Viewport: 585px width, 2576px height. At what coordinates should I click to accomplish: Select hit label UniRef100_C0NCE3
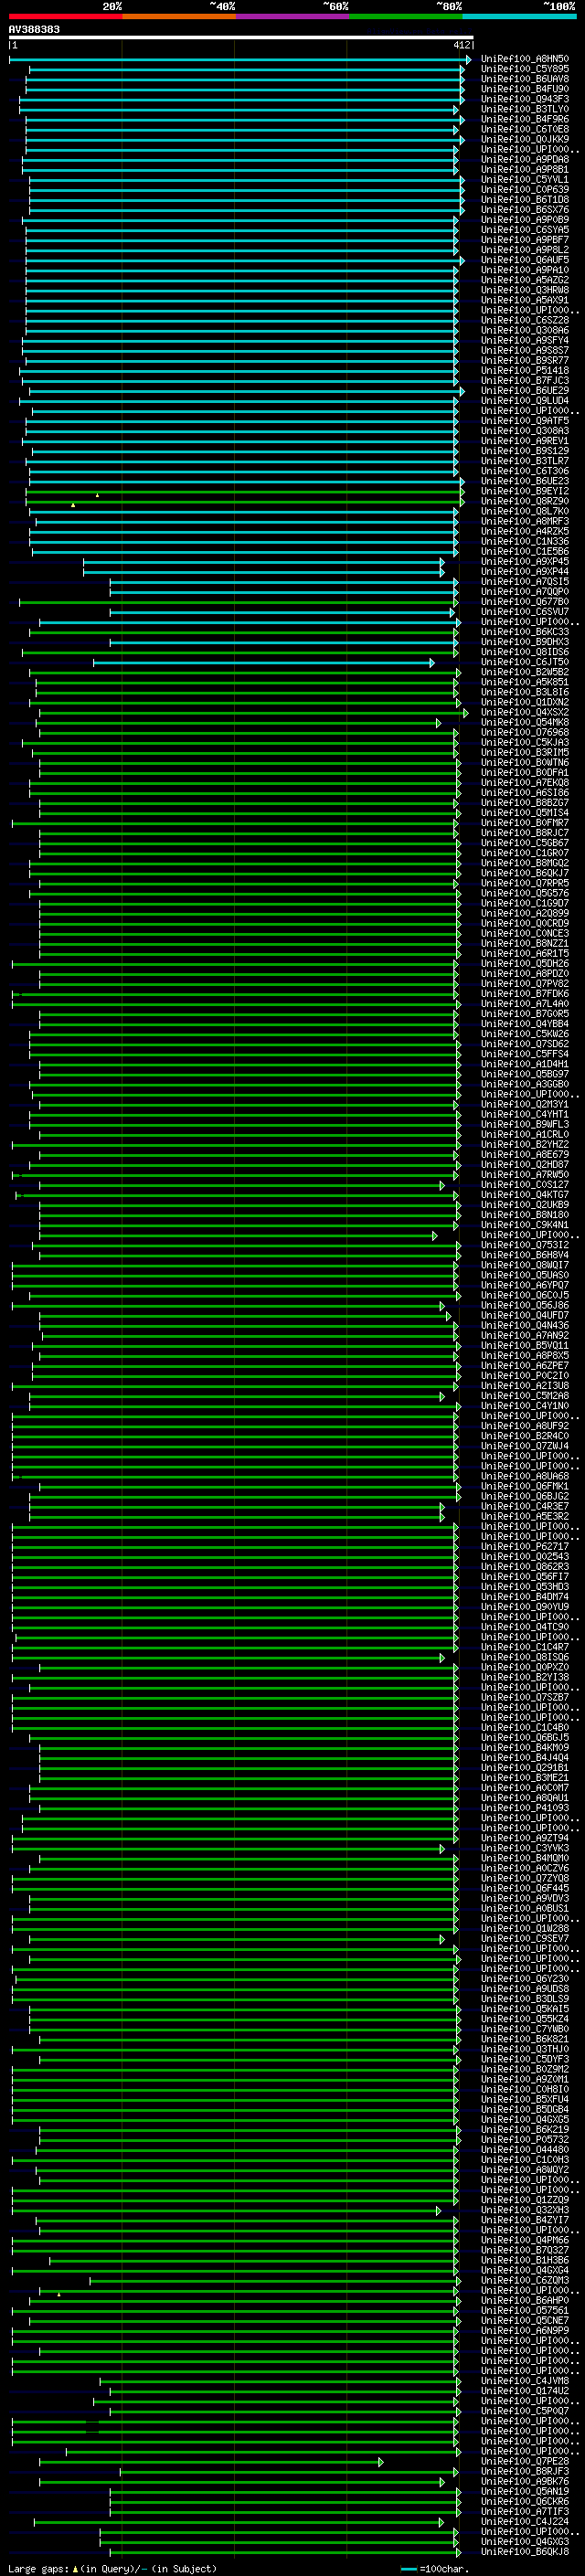point(525,933)
